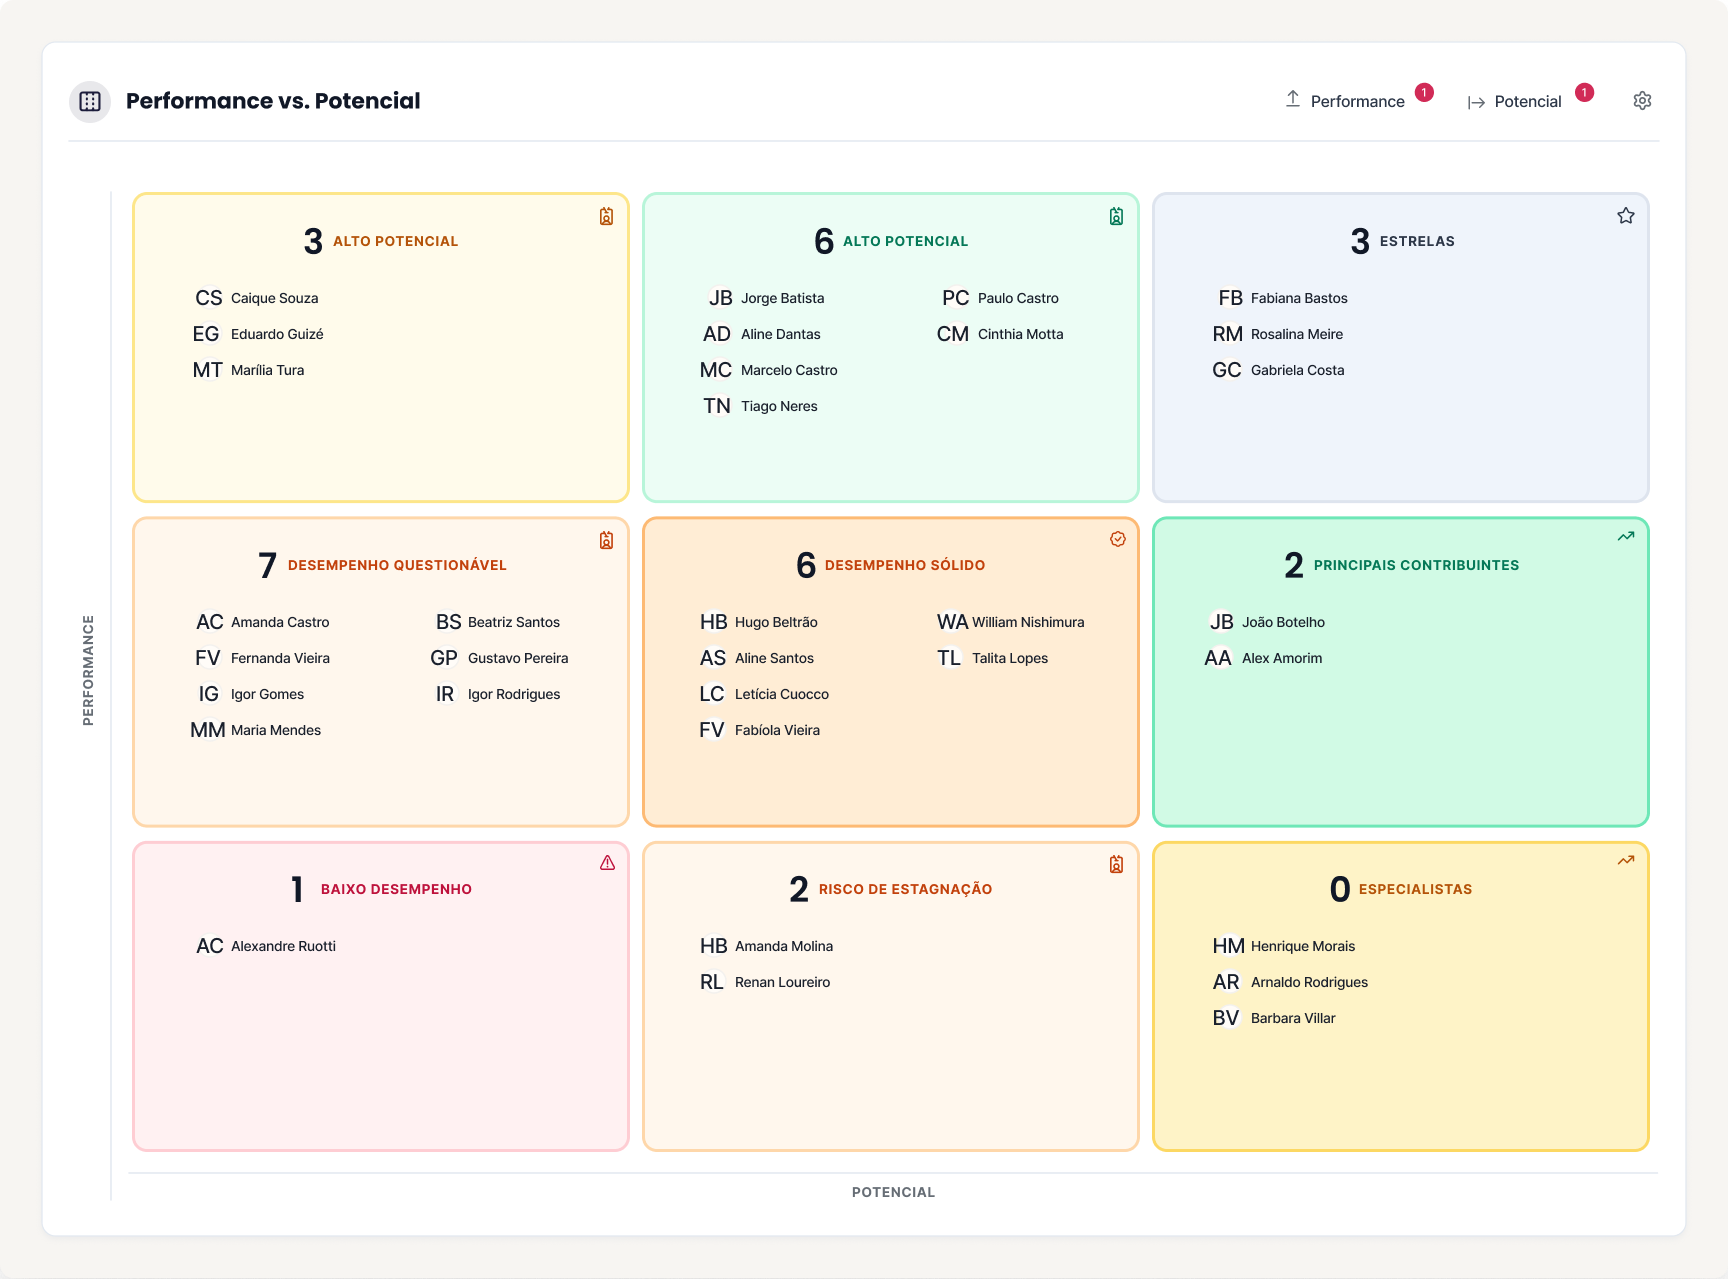
Task: Select Tiago Neres
Action: [x=760, y=406]
